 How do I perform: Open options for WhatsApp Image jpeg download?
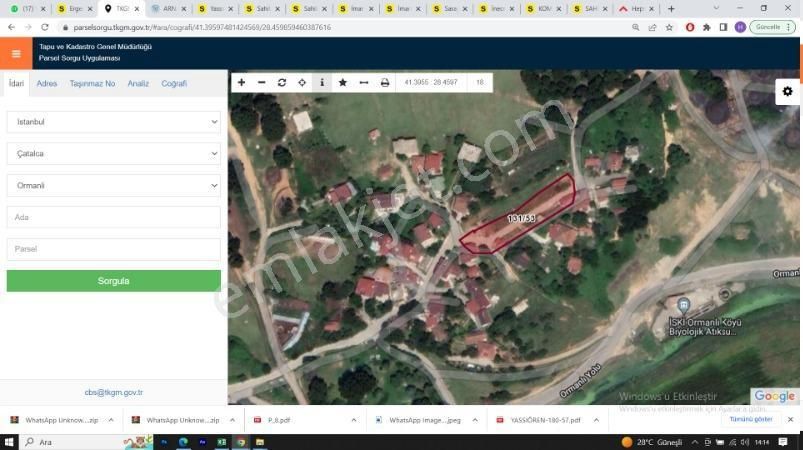tap(475, 420)
